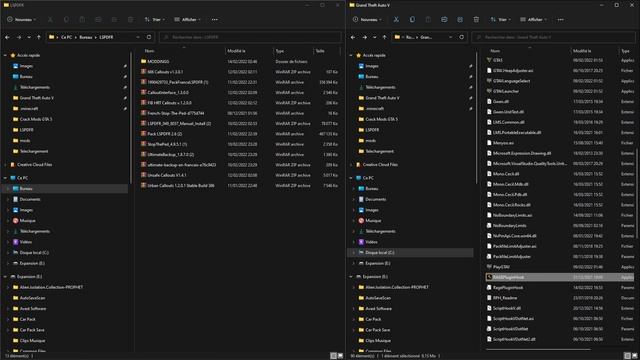Image resolution: width=640 pixels, height=360 pixels.
Task: Open address bar history dropdown in LSPDFR window
Action: pyautogui.click(x=138, y=37)
